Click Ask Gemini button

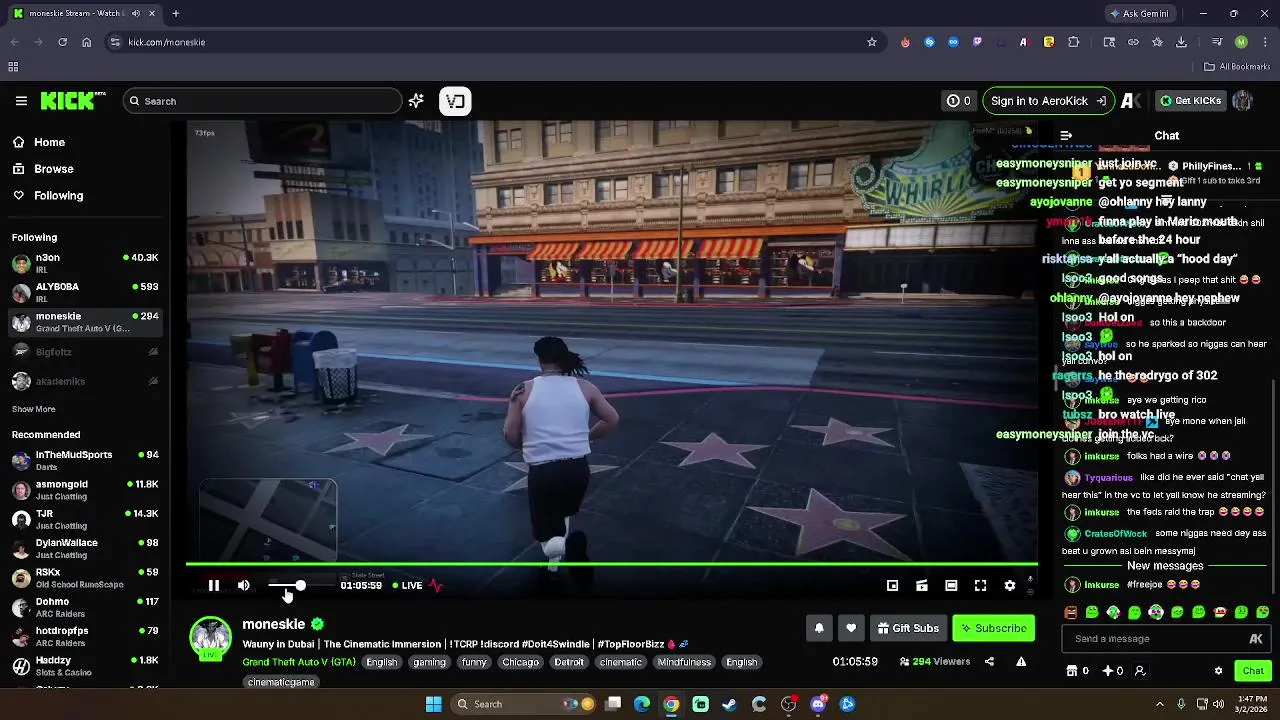(1138, 14)
